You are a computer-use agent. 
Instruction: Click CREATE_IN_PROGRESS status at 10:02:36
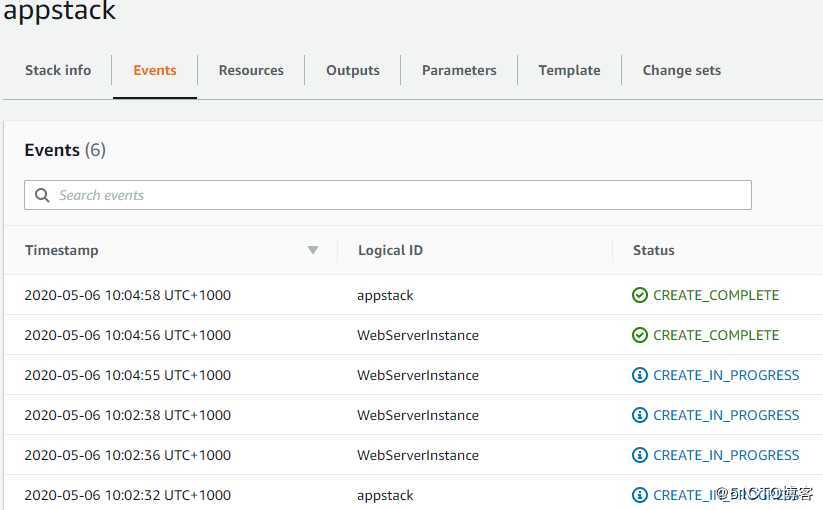726,455
